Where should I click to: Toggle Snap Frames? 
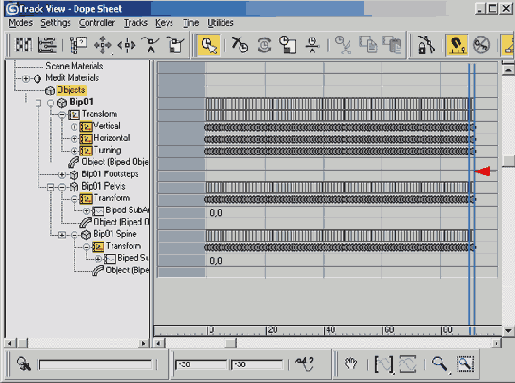coord(456,45)
